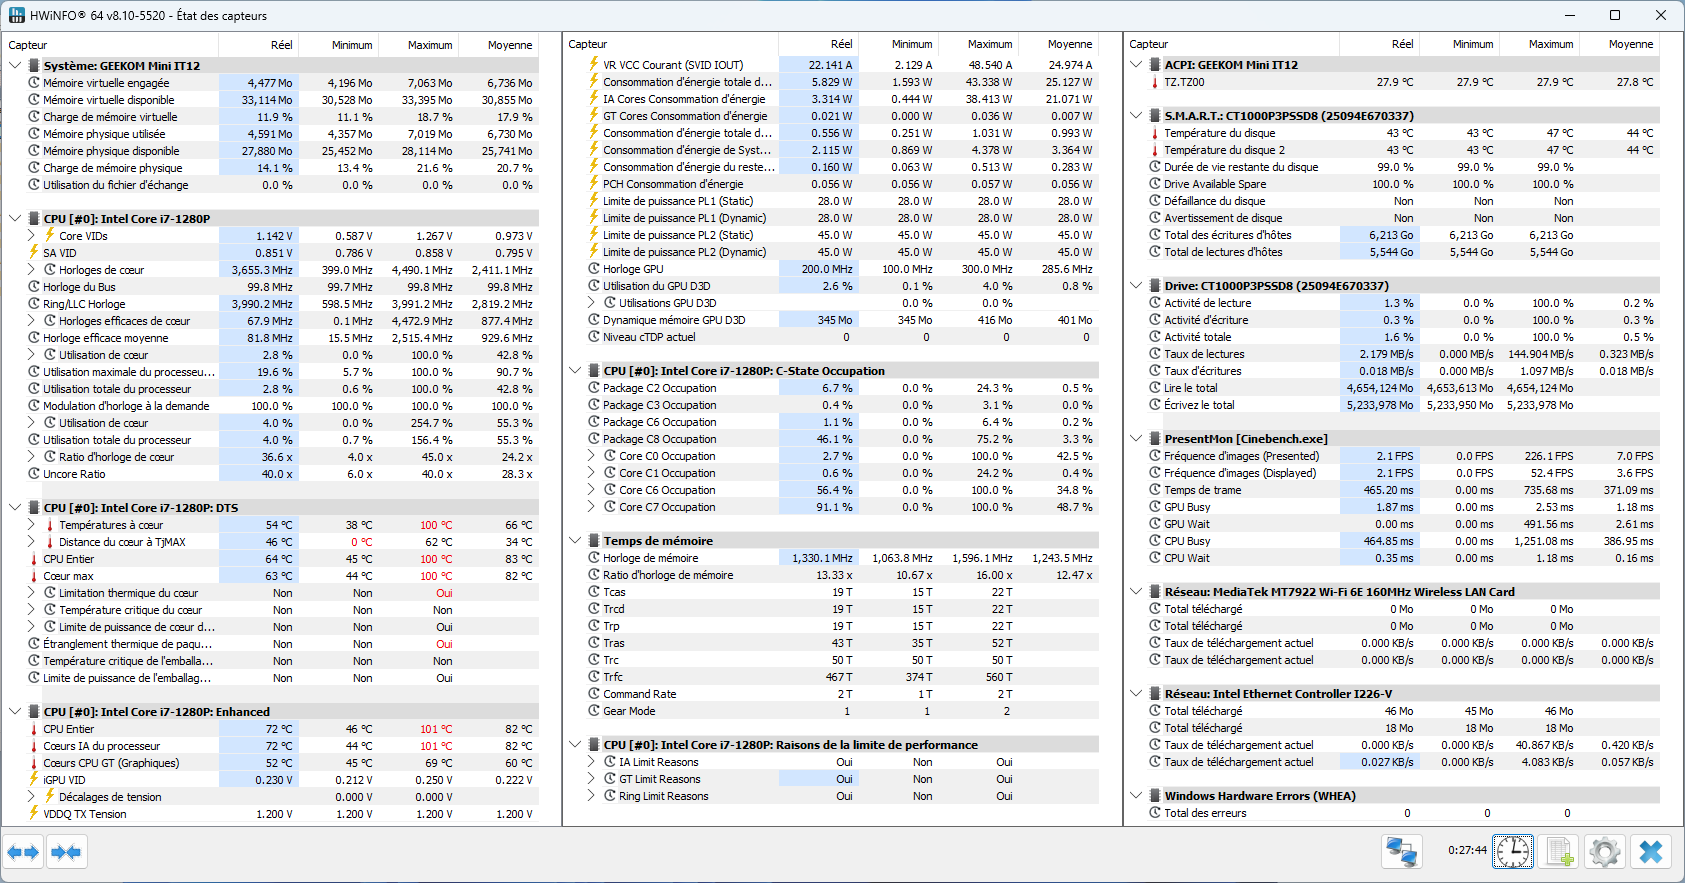
Task: Click the lightning icon beside iGPU VID
Action: pyautogui.click(x=34, y=780)
